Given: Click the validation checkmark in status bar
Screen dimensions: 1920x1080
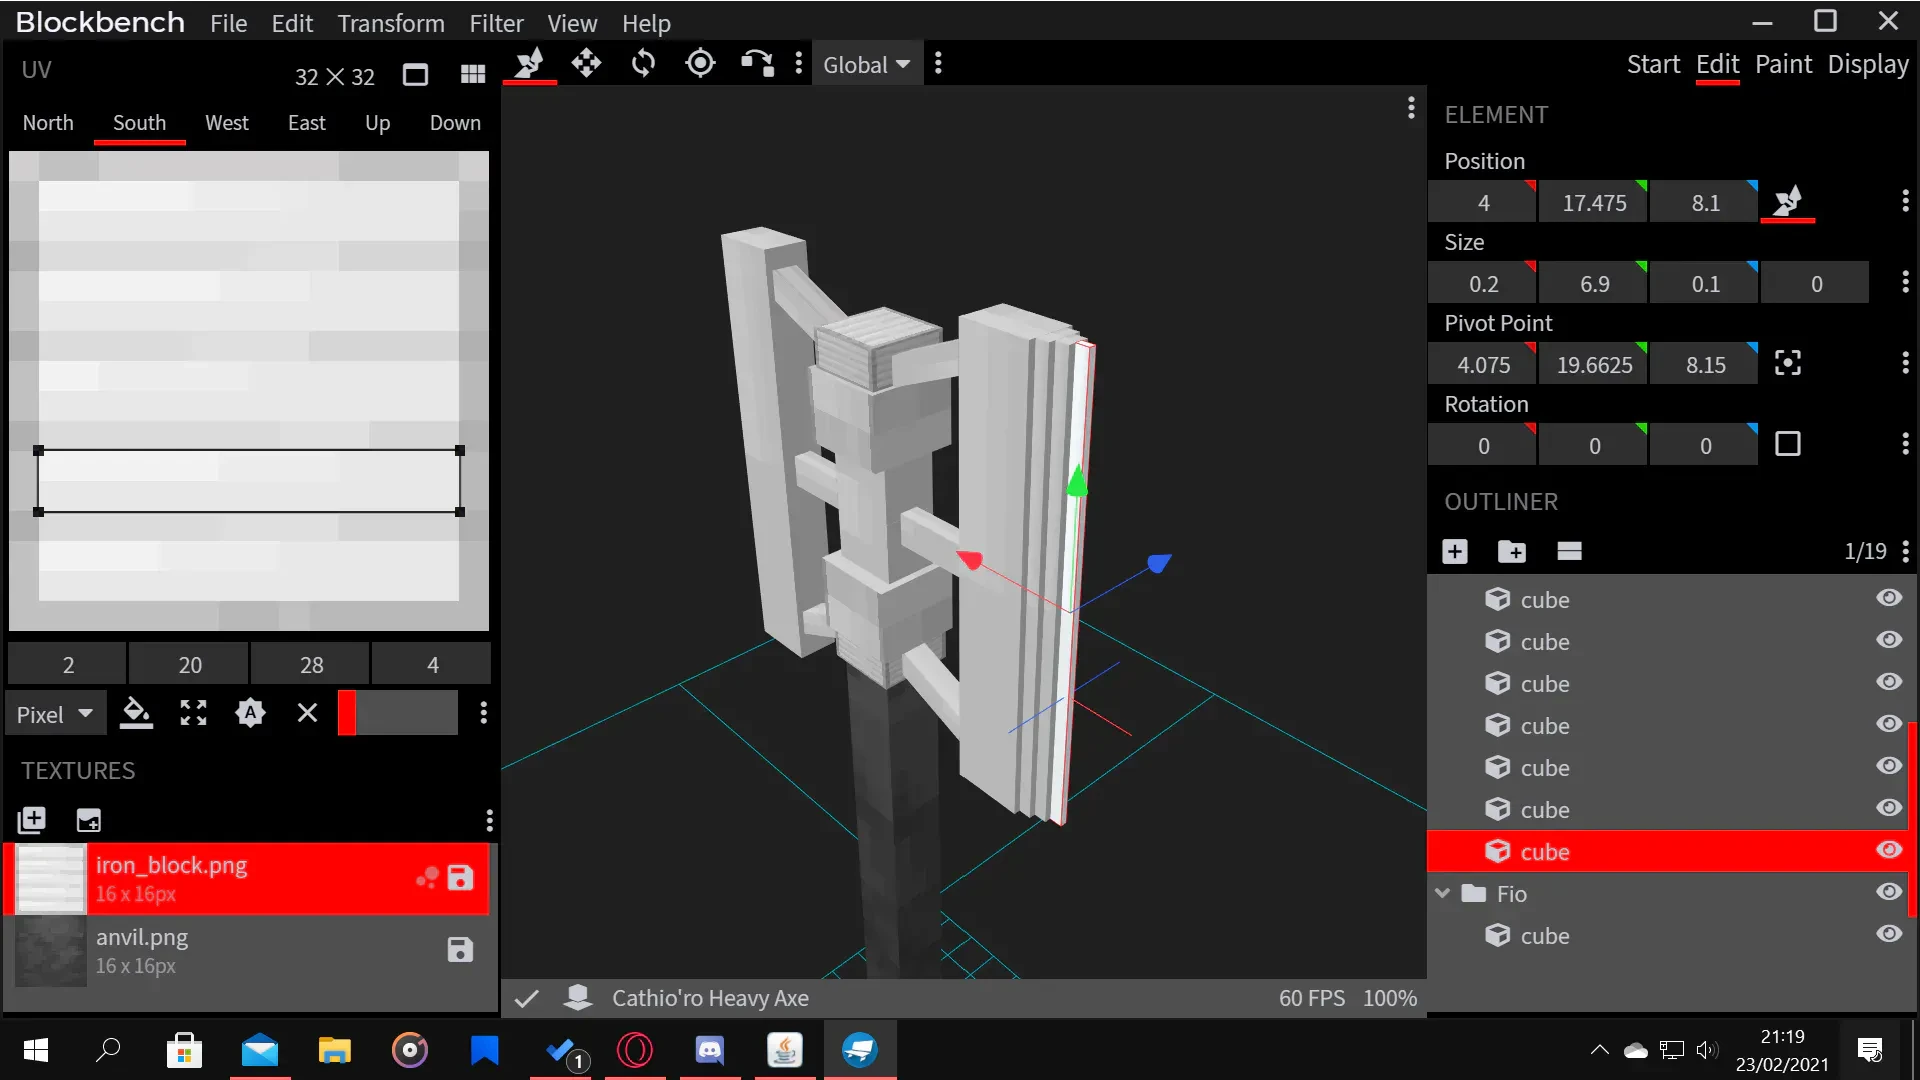Looking at the screenshot, I should point(527,998).
